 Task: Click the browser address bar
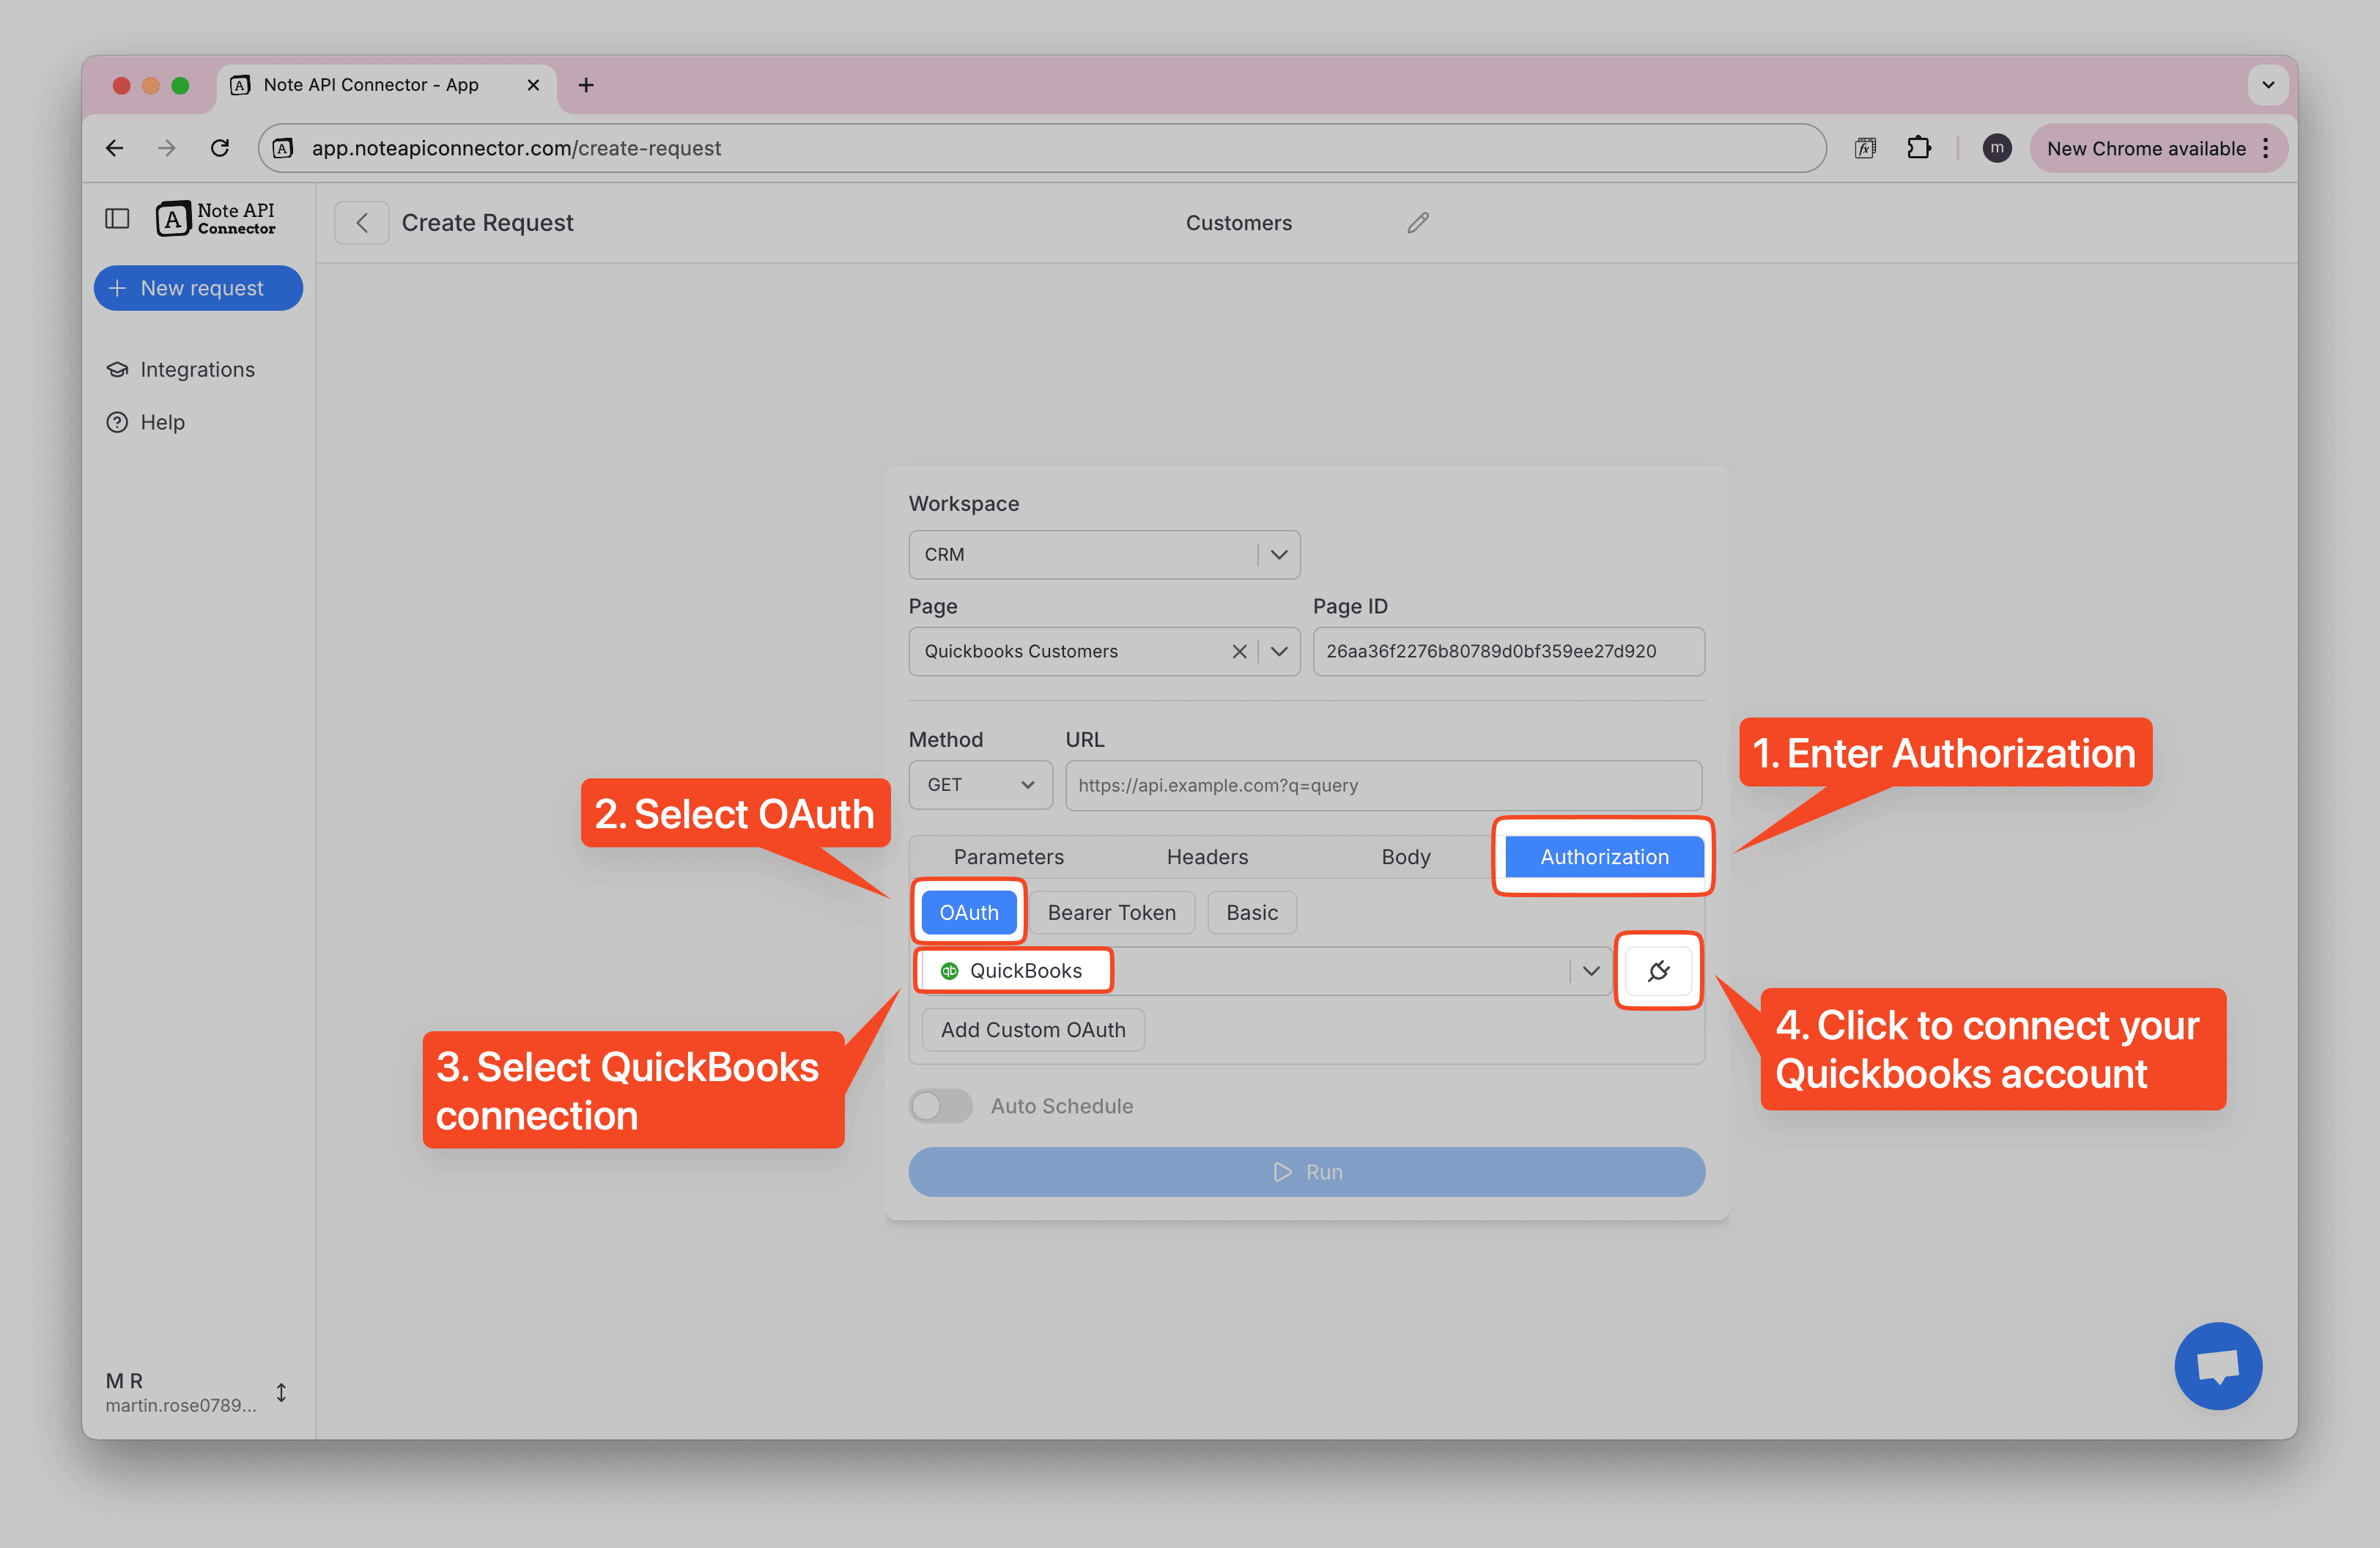tap(1042, 148)
